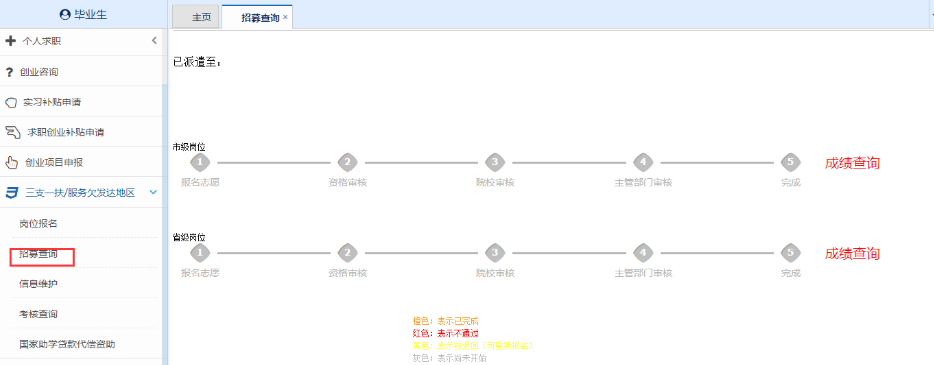Select 信息维护 in the sidebar
934x365 pixels.
coord(38,284)
